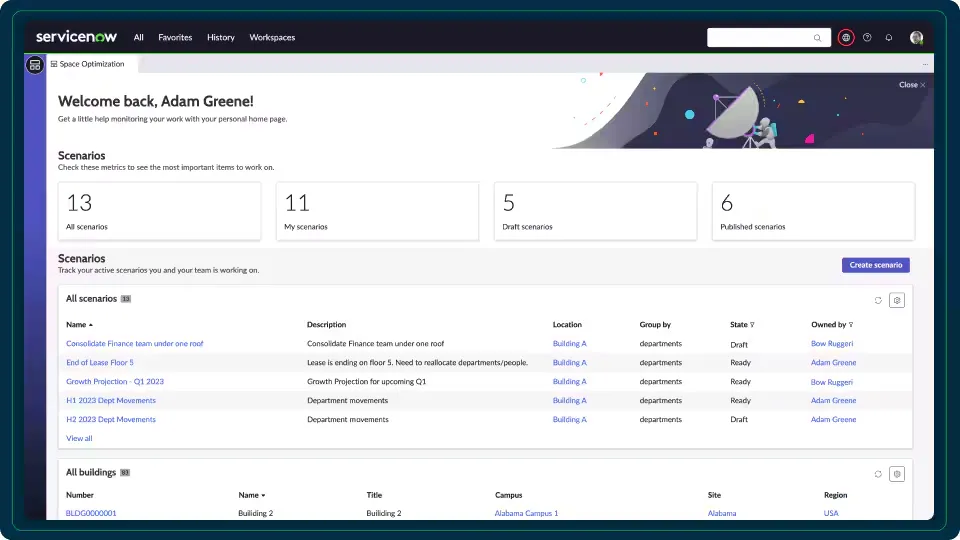Open the State column filter
The height and width of the screenshot is (540, 960).
click(x=752, y=325)
